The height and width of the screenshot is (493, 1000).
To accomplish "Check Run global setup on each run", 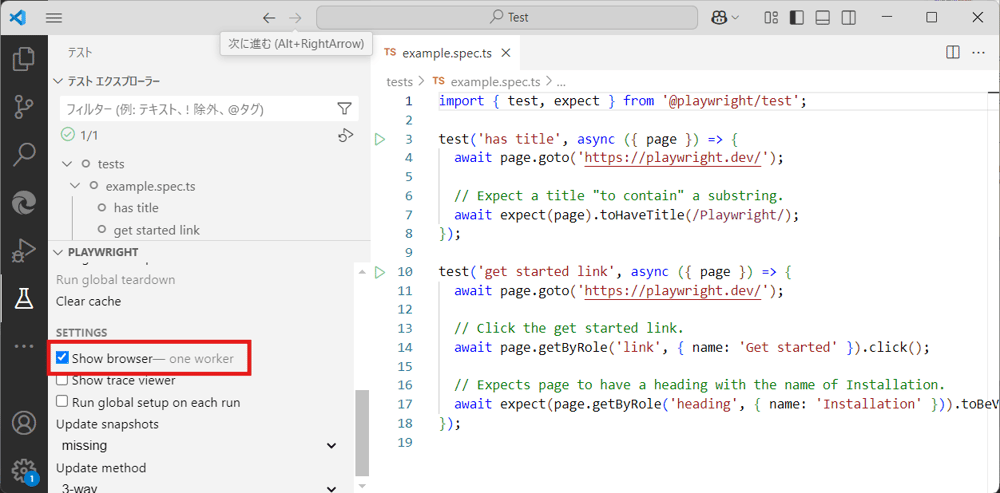I will pyautogui.click(x=62, y=402).
